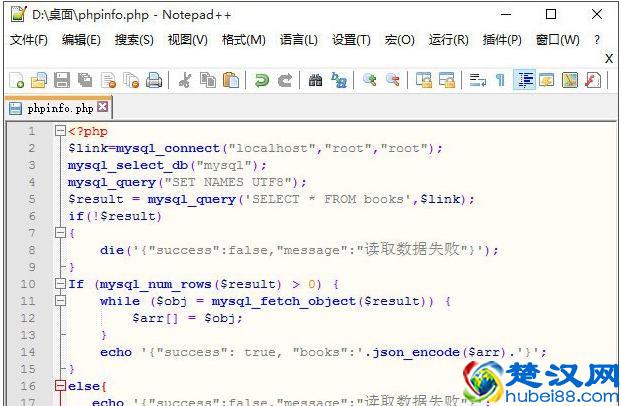Open the user-defined language dialog icon

tap(547, 81)
